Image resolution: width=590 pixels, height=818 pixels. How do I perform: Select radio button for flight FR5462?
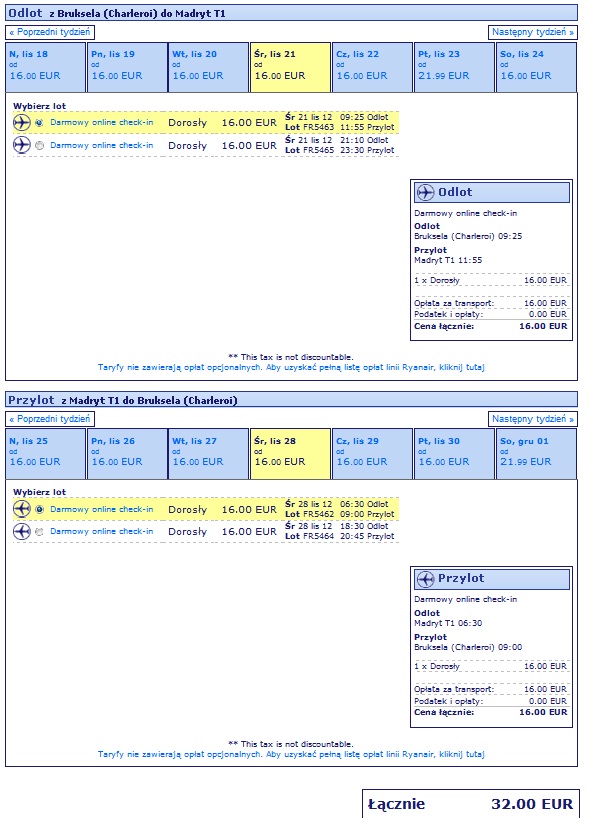tap(39, 509)
